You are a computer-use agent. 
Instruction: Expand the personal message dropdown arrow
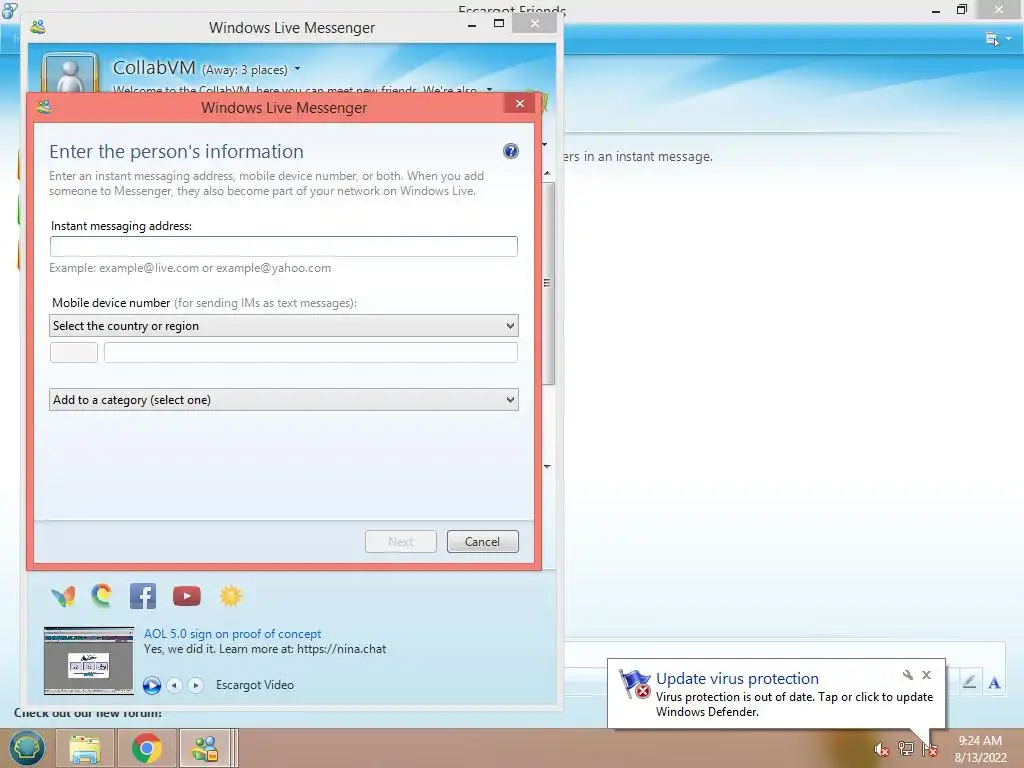tap(489, 89)
